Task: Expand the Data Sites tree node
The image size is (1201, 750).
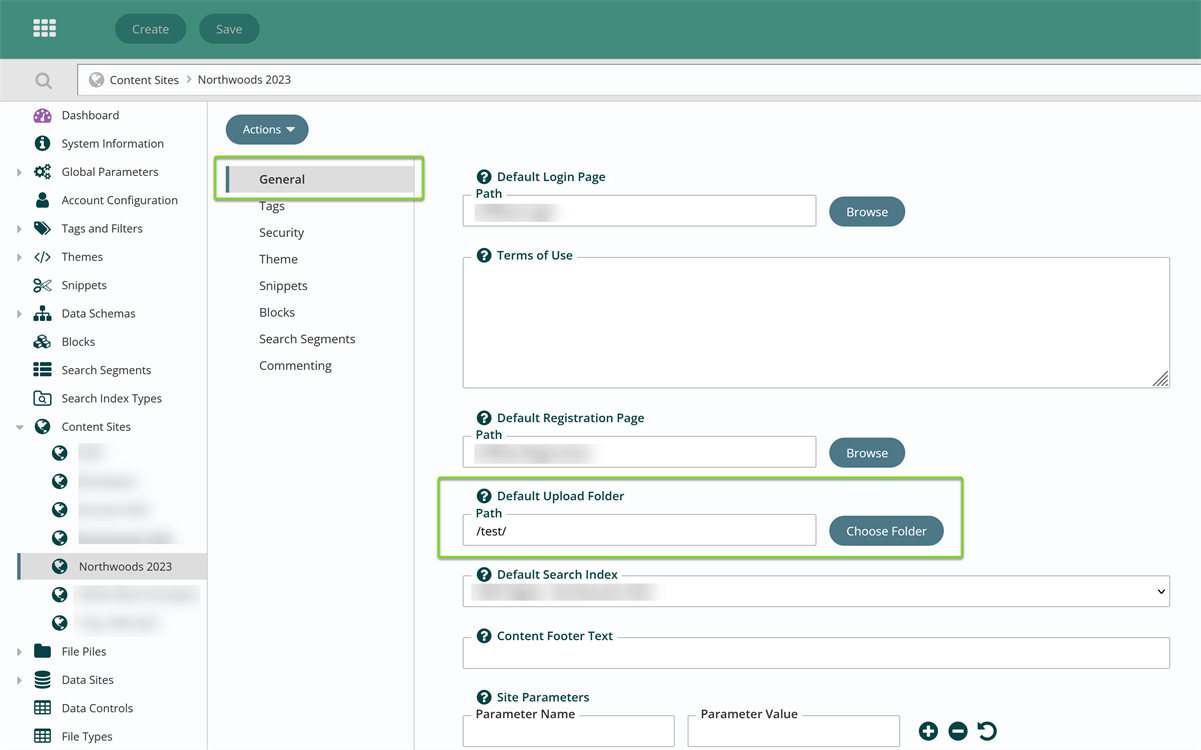Action: click(19, 680)
